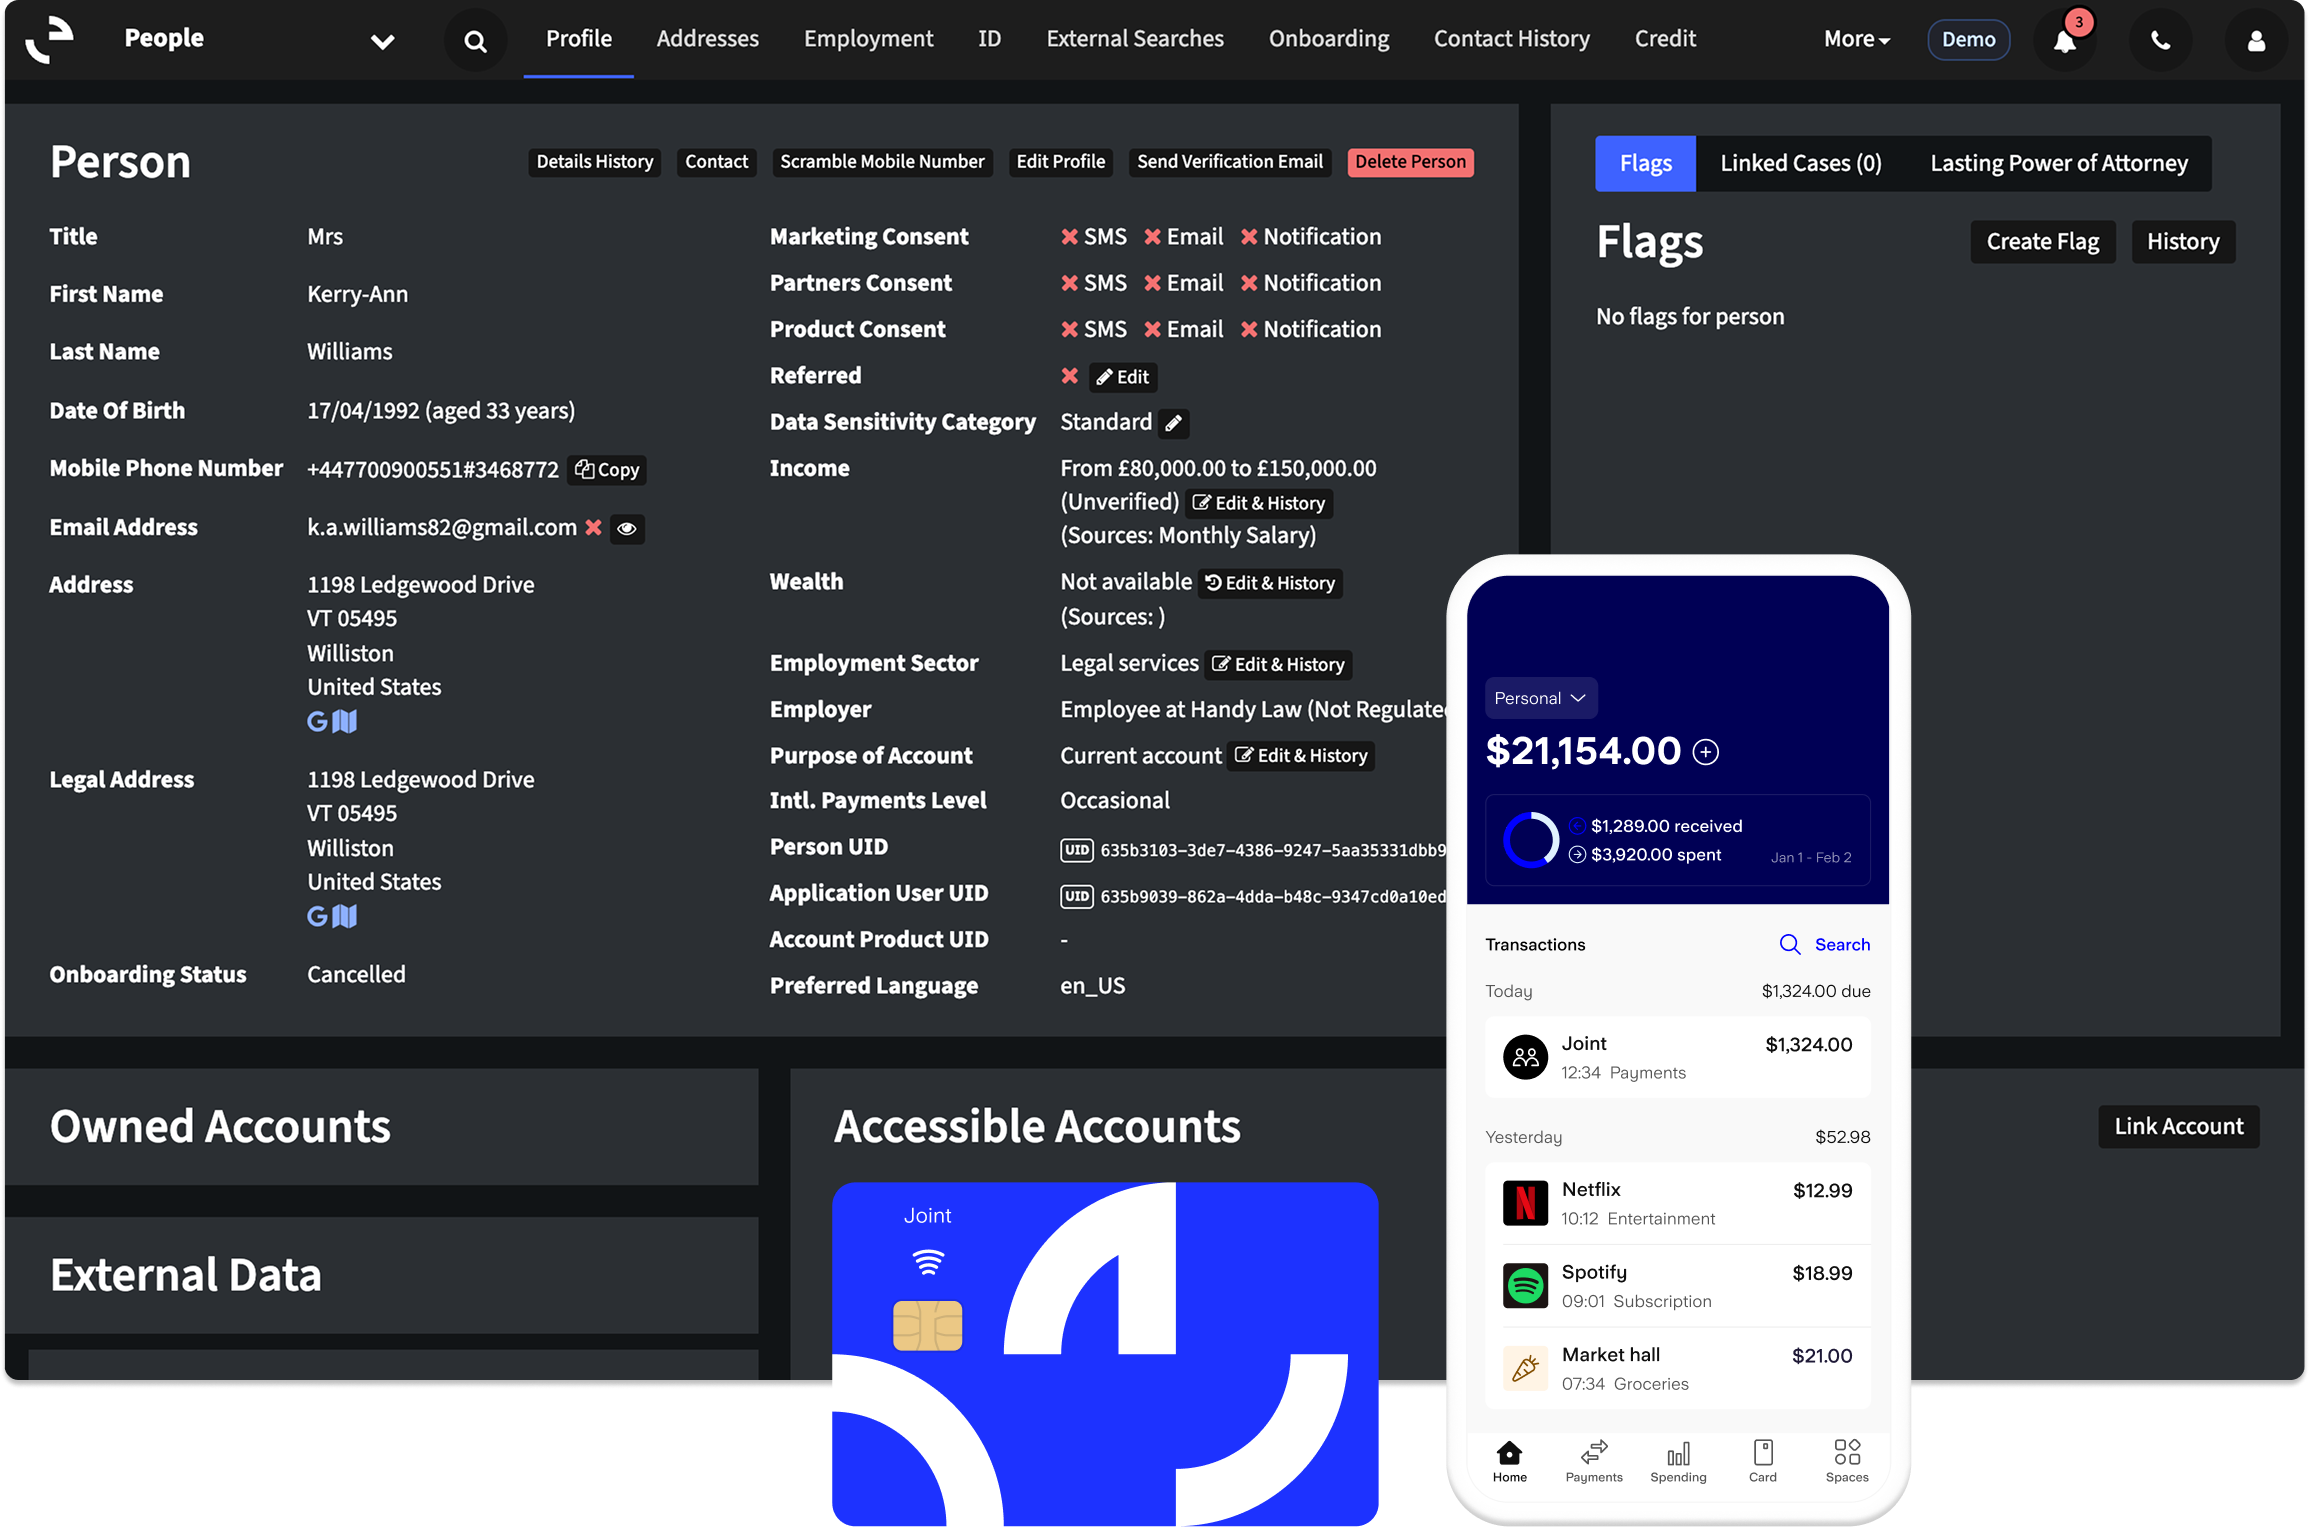Toggle Product Consent Notification option

tap(1310, 329)
